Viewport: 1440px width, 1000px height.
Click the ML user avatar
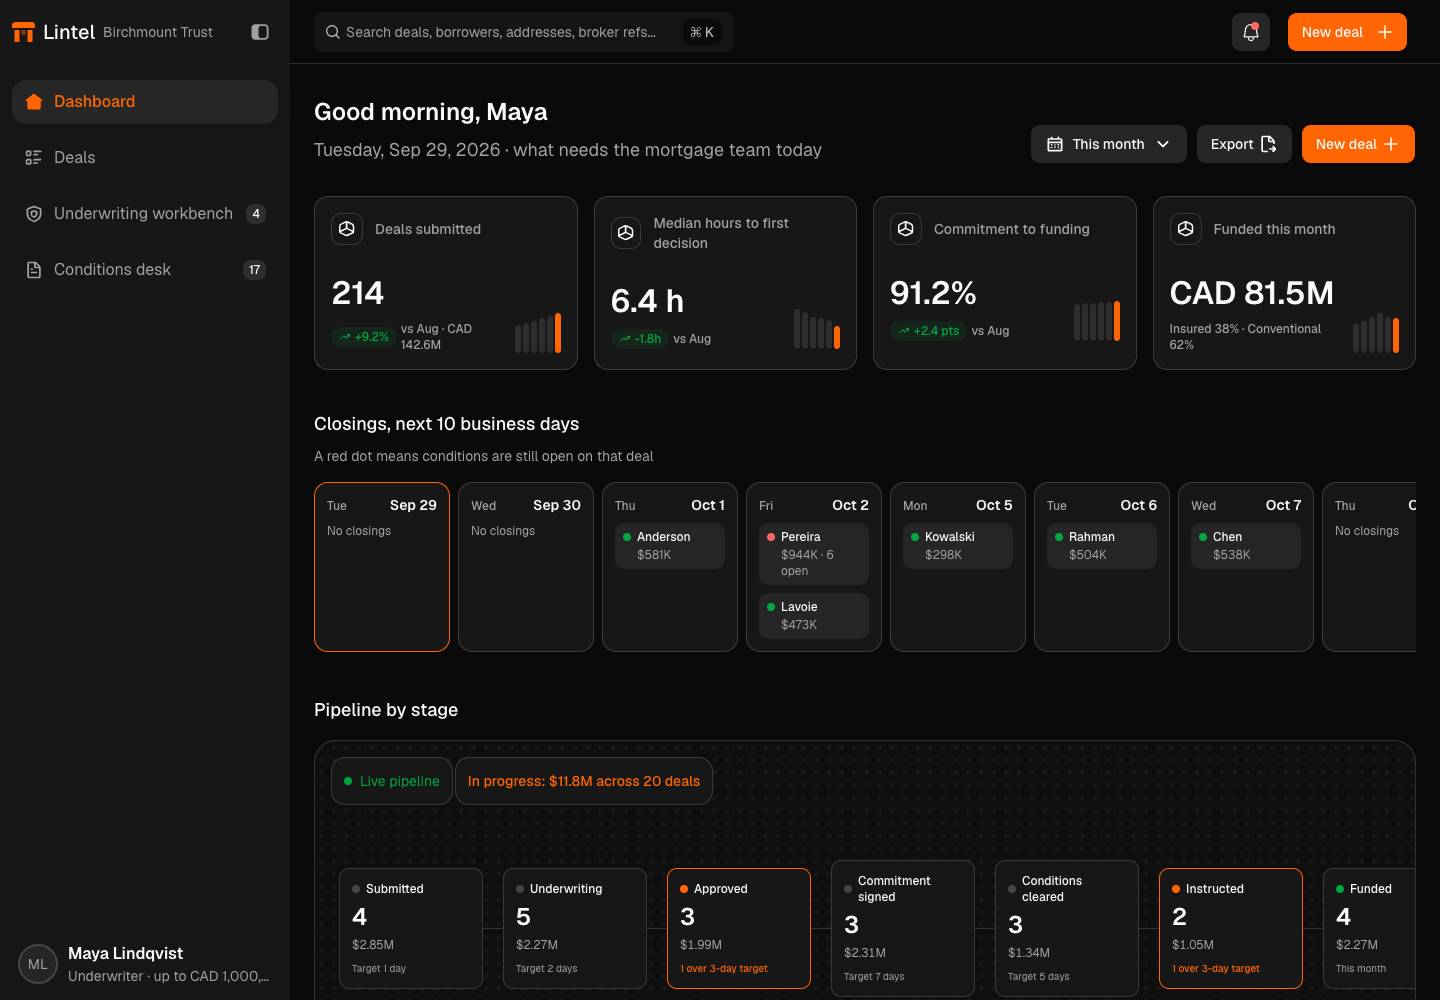tap(38, 964)
